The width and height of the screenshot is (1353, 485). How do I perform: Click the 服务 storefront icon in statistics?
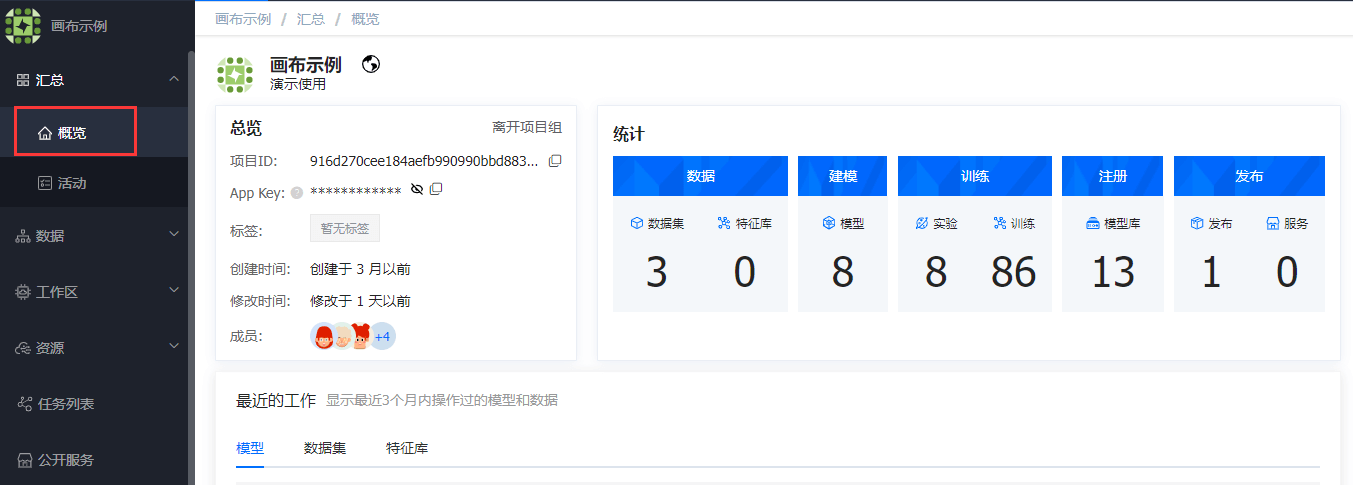(x=1273, y=223)
